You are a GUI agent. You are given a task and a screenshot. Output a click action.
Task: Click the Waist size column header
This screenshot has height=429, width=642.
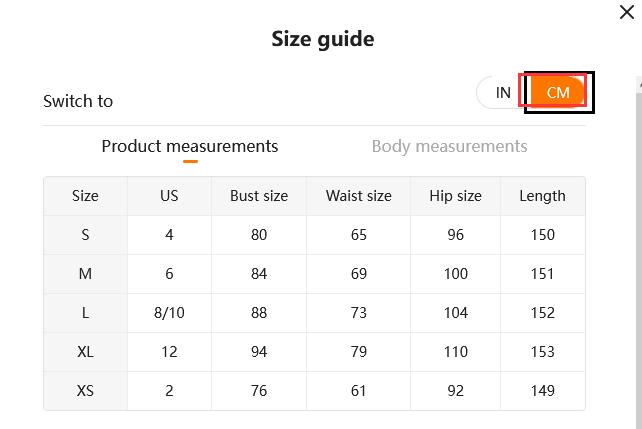point(359,196)
